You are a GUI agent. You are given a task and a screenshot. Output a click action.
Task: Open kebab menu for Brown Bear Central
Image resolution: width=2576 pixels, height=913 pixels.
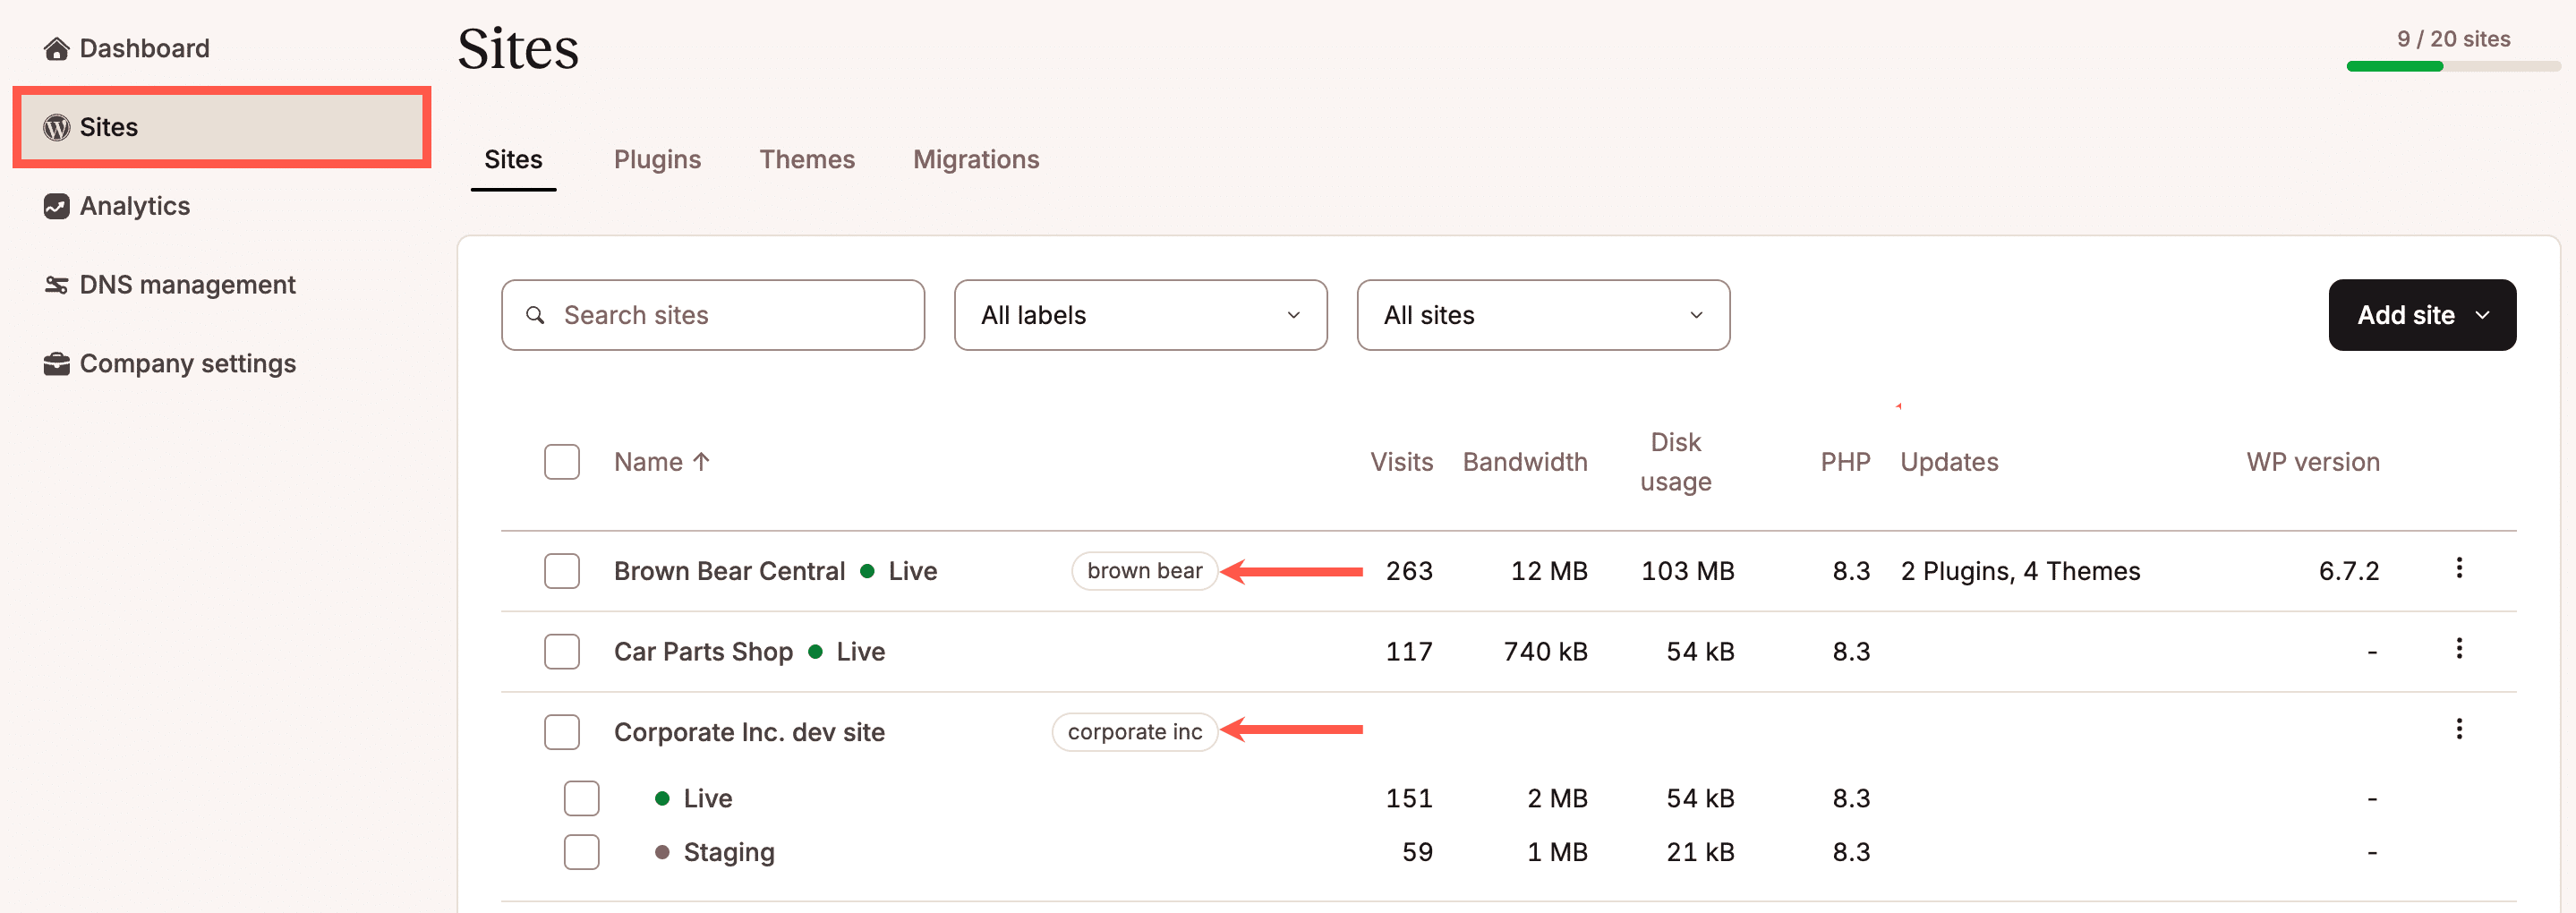pyautogui.click(x=2460, y=568)
